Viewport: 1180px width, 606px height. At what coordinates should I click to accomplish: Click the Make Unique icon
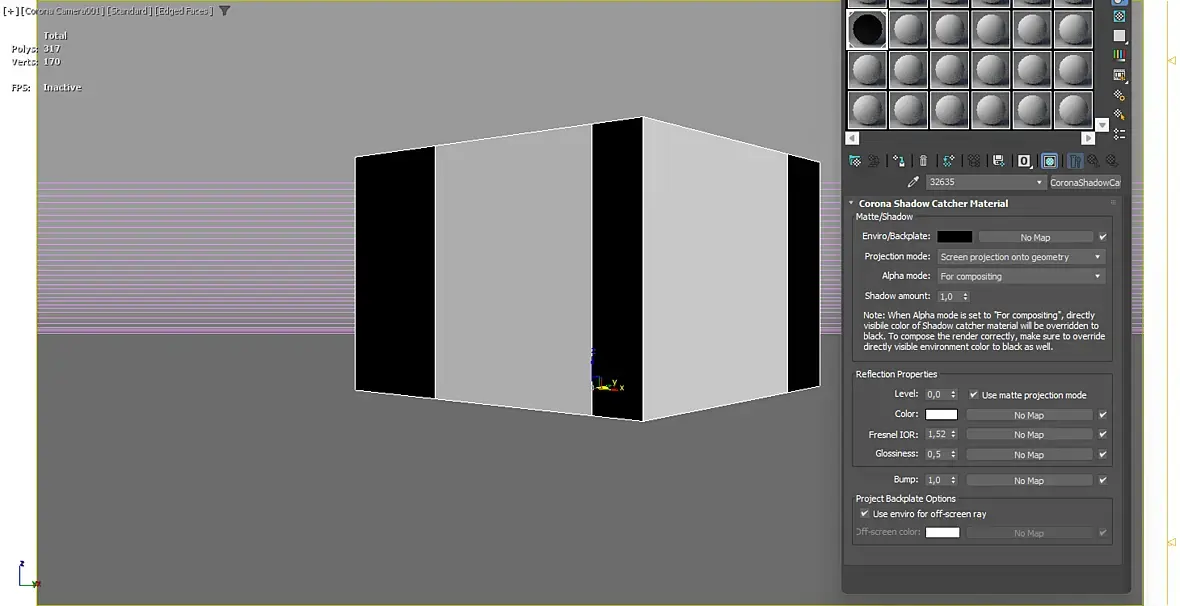pyautogui.click(x=974, y=161)
